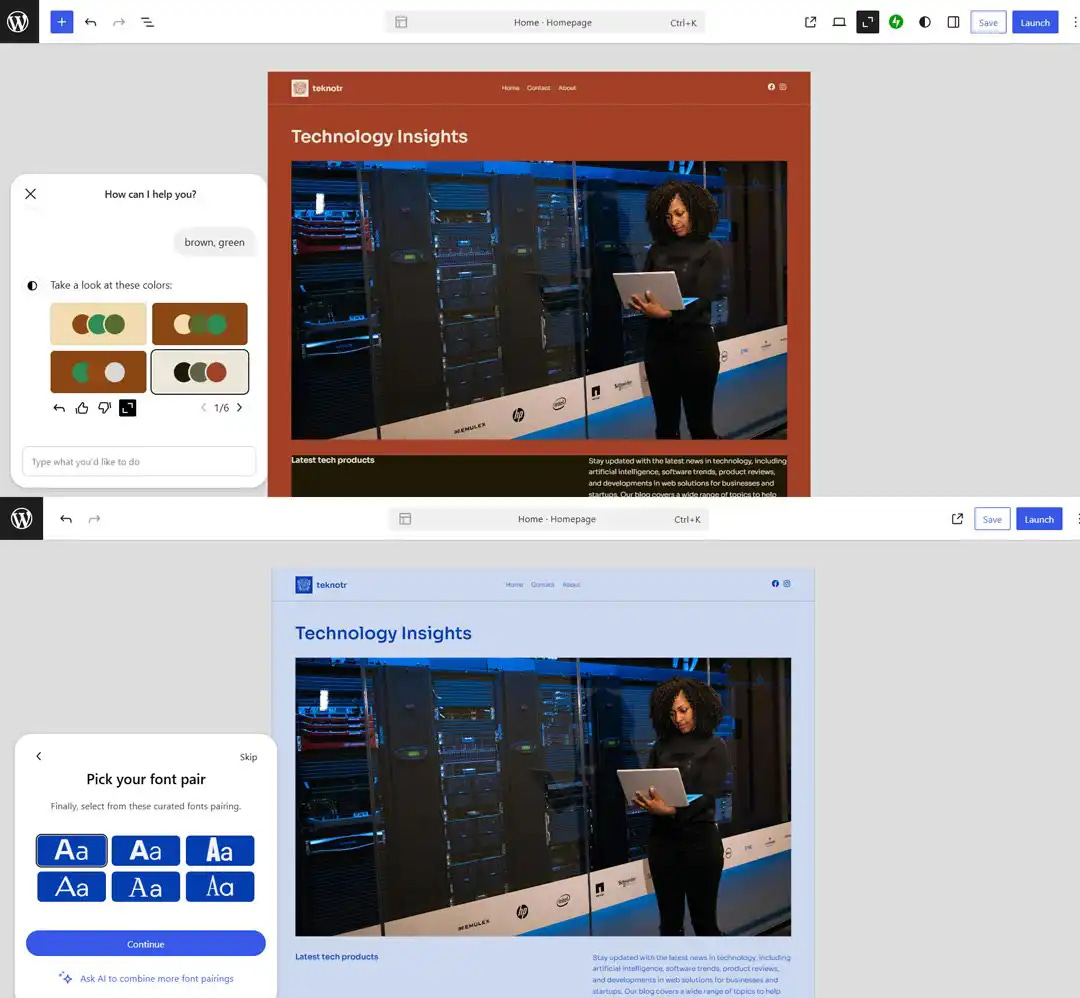Redo the change in the lower toolbar
This screenshot has height=998, width=1080.
tap(94, 519)
